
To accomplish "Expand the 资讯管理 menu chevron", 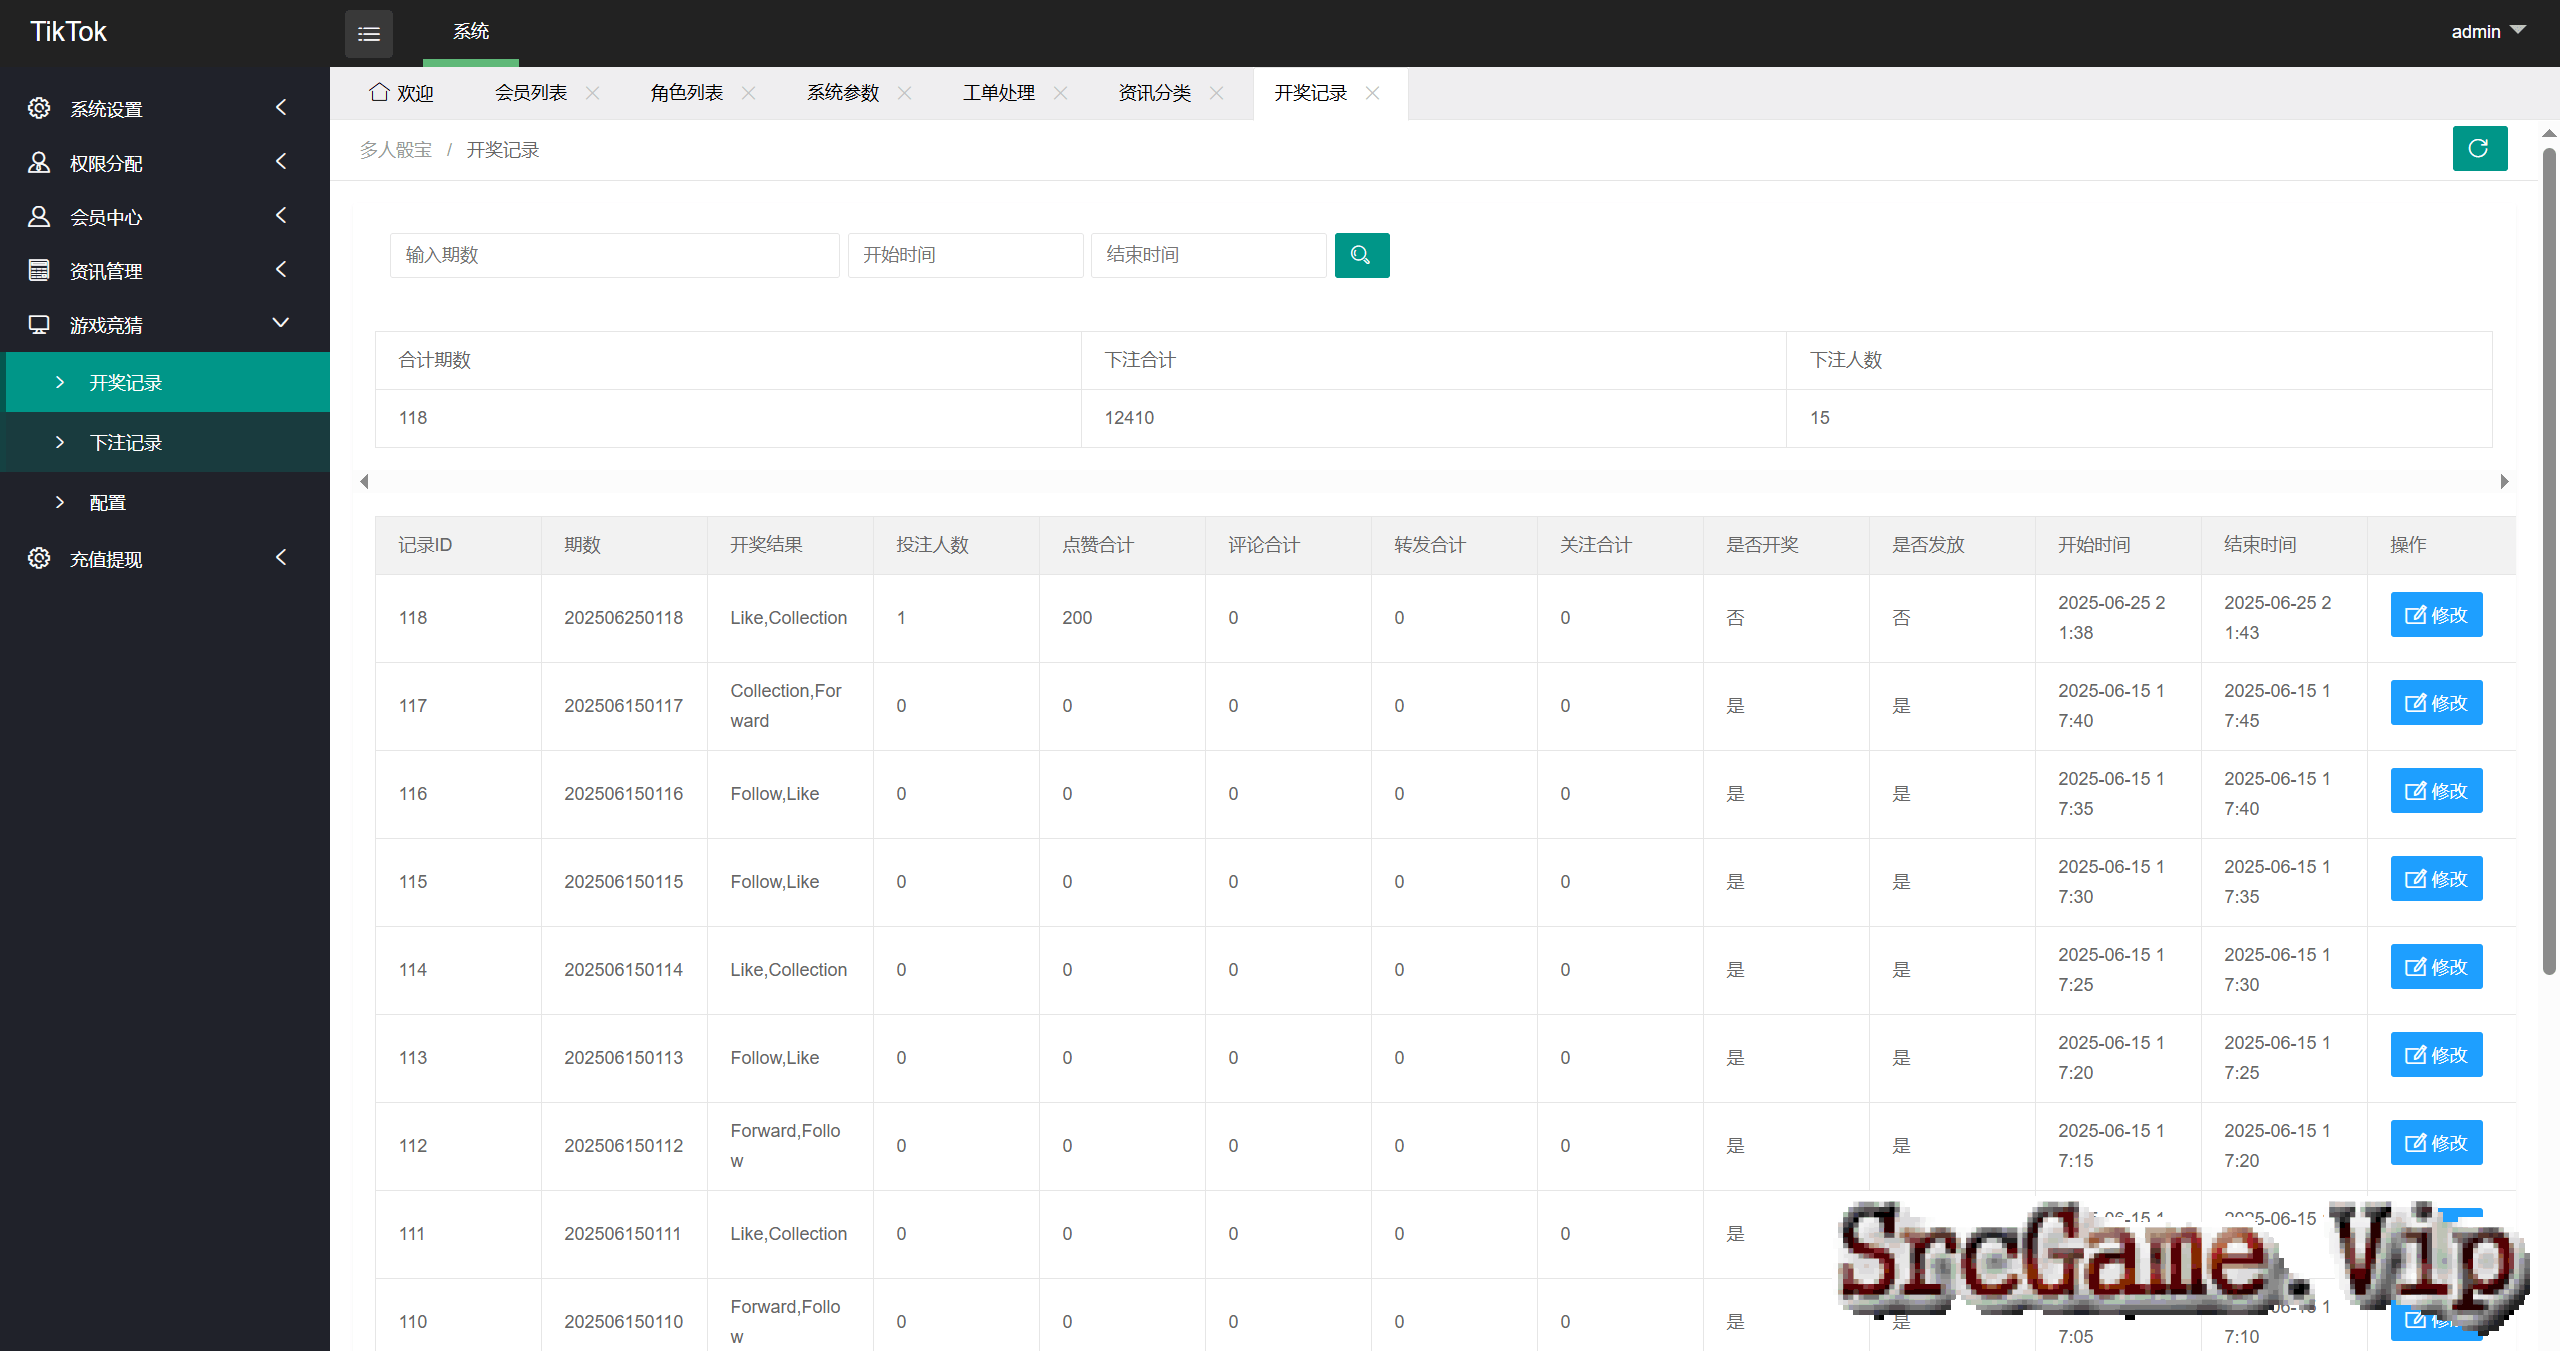I will coord(281,269).
